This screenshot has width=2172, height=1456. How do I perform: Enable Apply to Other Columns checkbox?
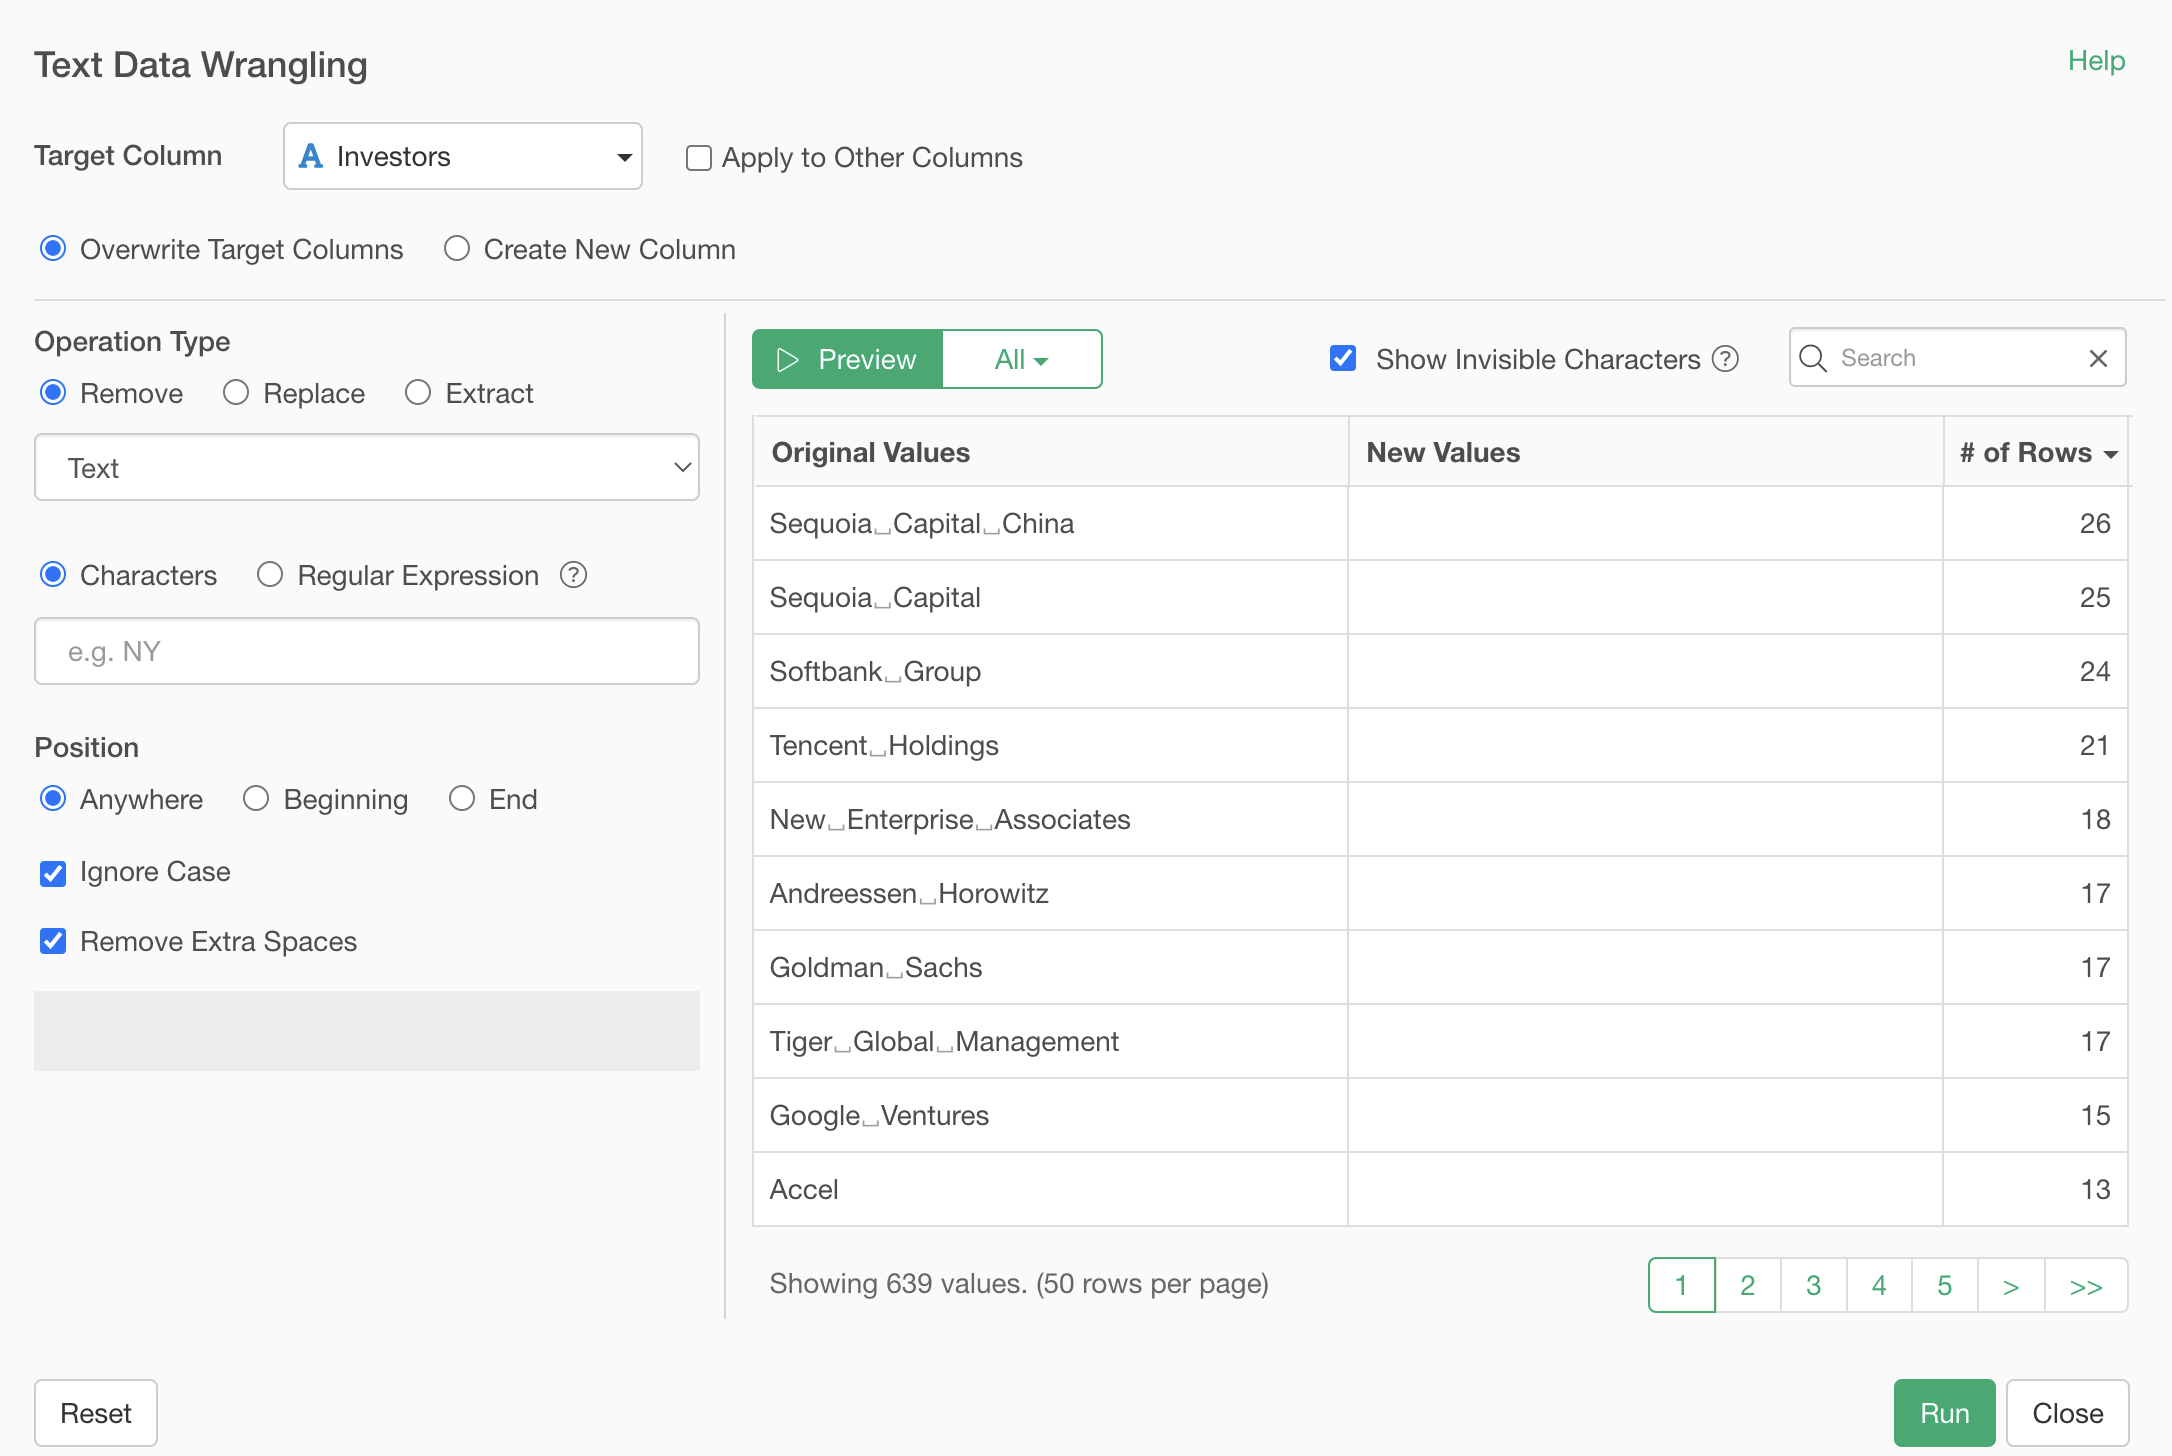pyautogui.click(x=698, y=158)
